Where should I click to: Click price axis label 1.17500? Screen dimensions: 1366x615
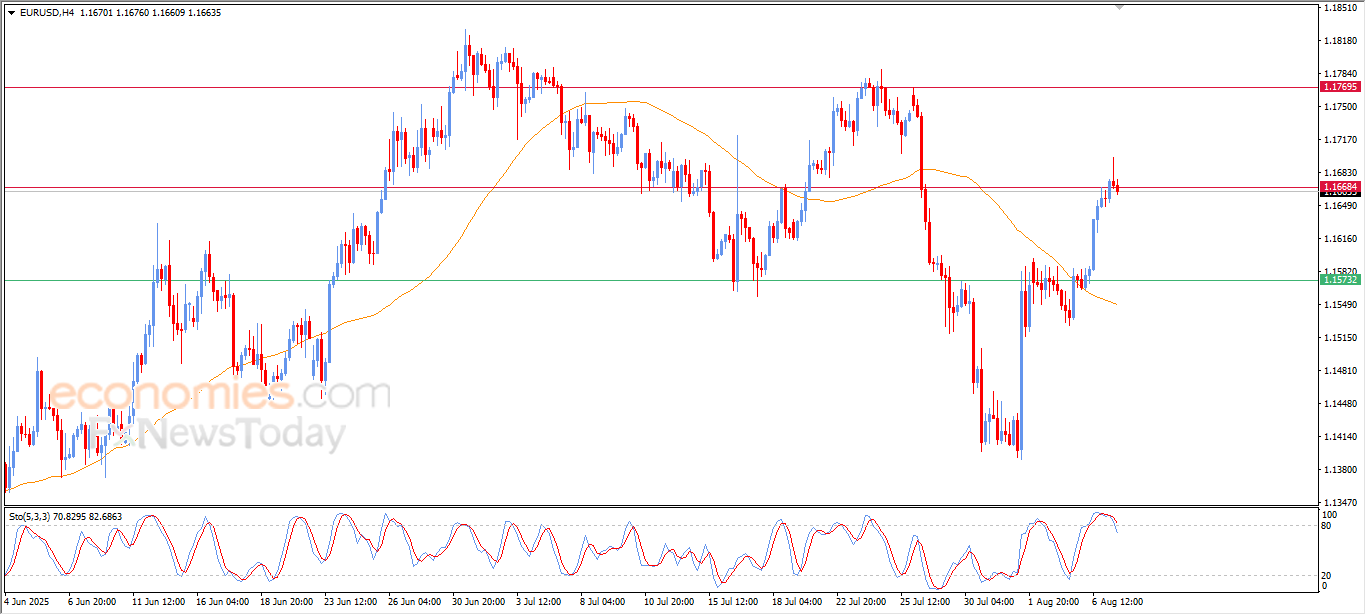1340,107
